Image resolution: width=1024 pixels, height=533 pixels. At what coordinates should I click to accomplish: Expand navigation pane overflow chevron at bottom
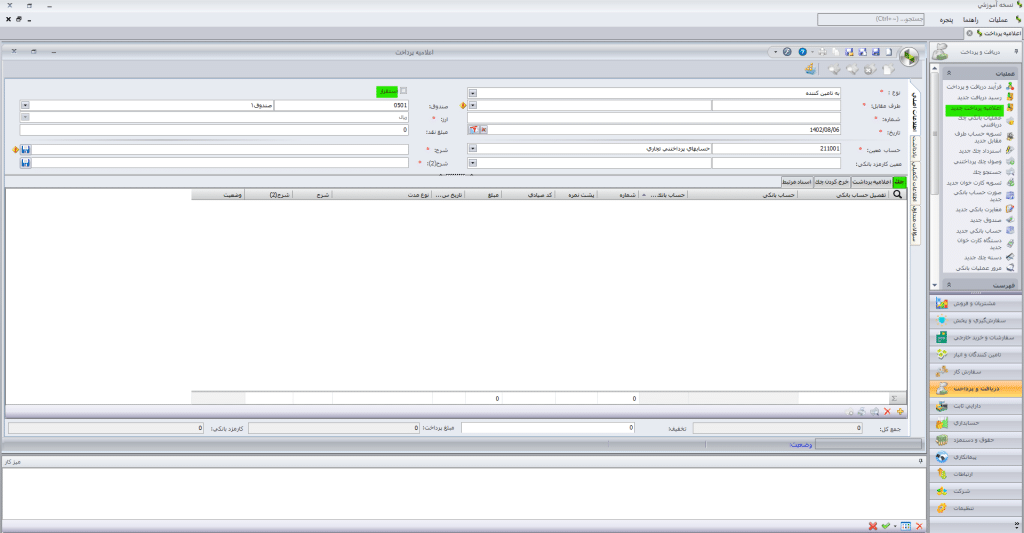point(1017,525)
